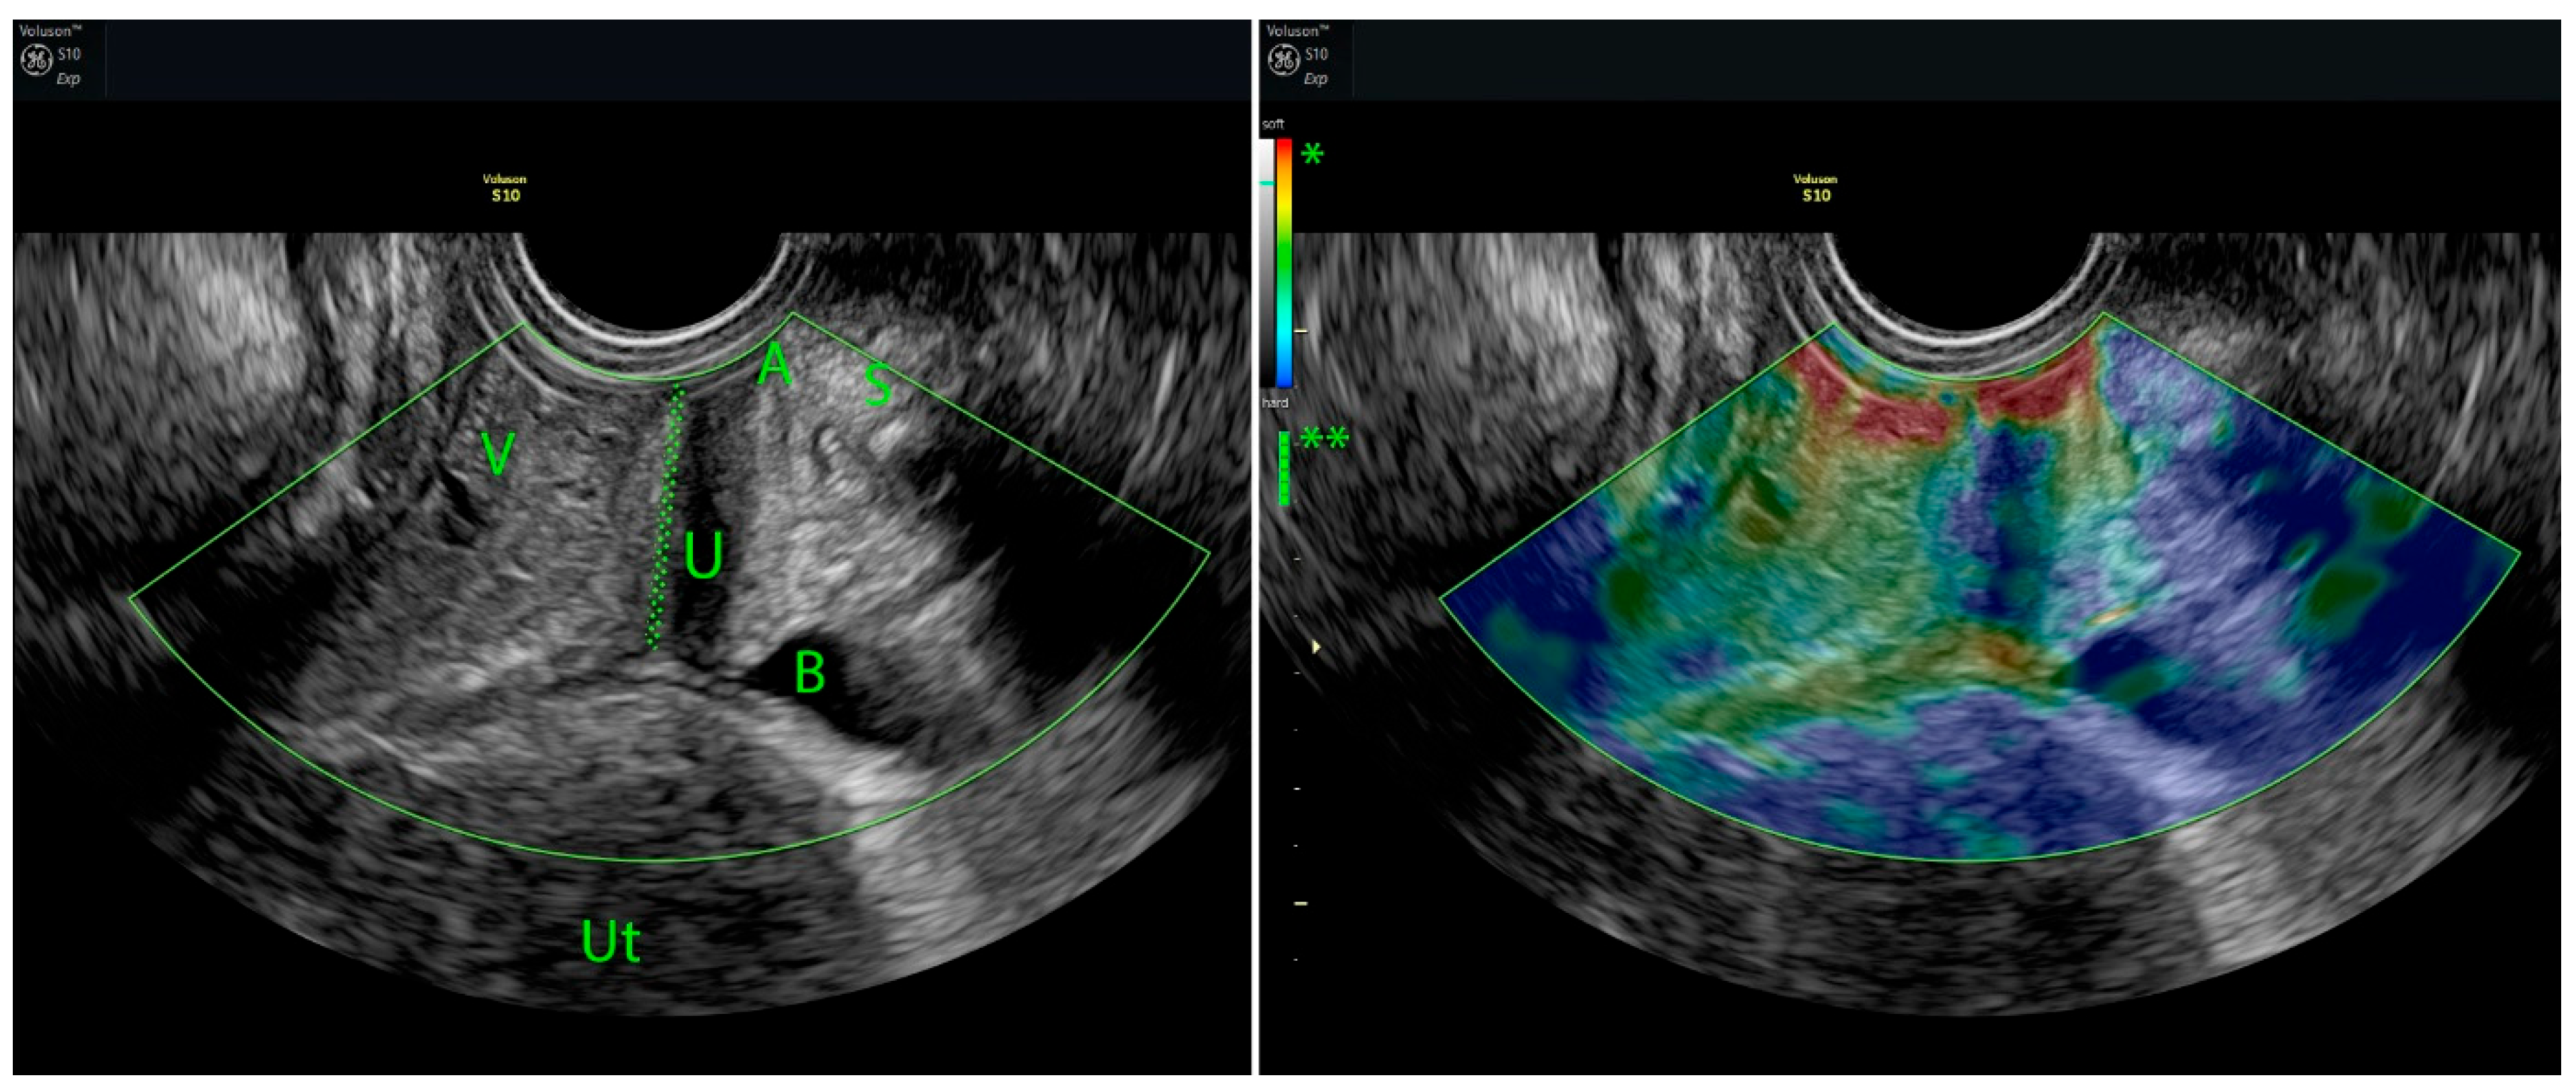Click the 'hard' label below color scale

(1274, 403)
